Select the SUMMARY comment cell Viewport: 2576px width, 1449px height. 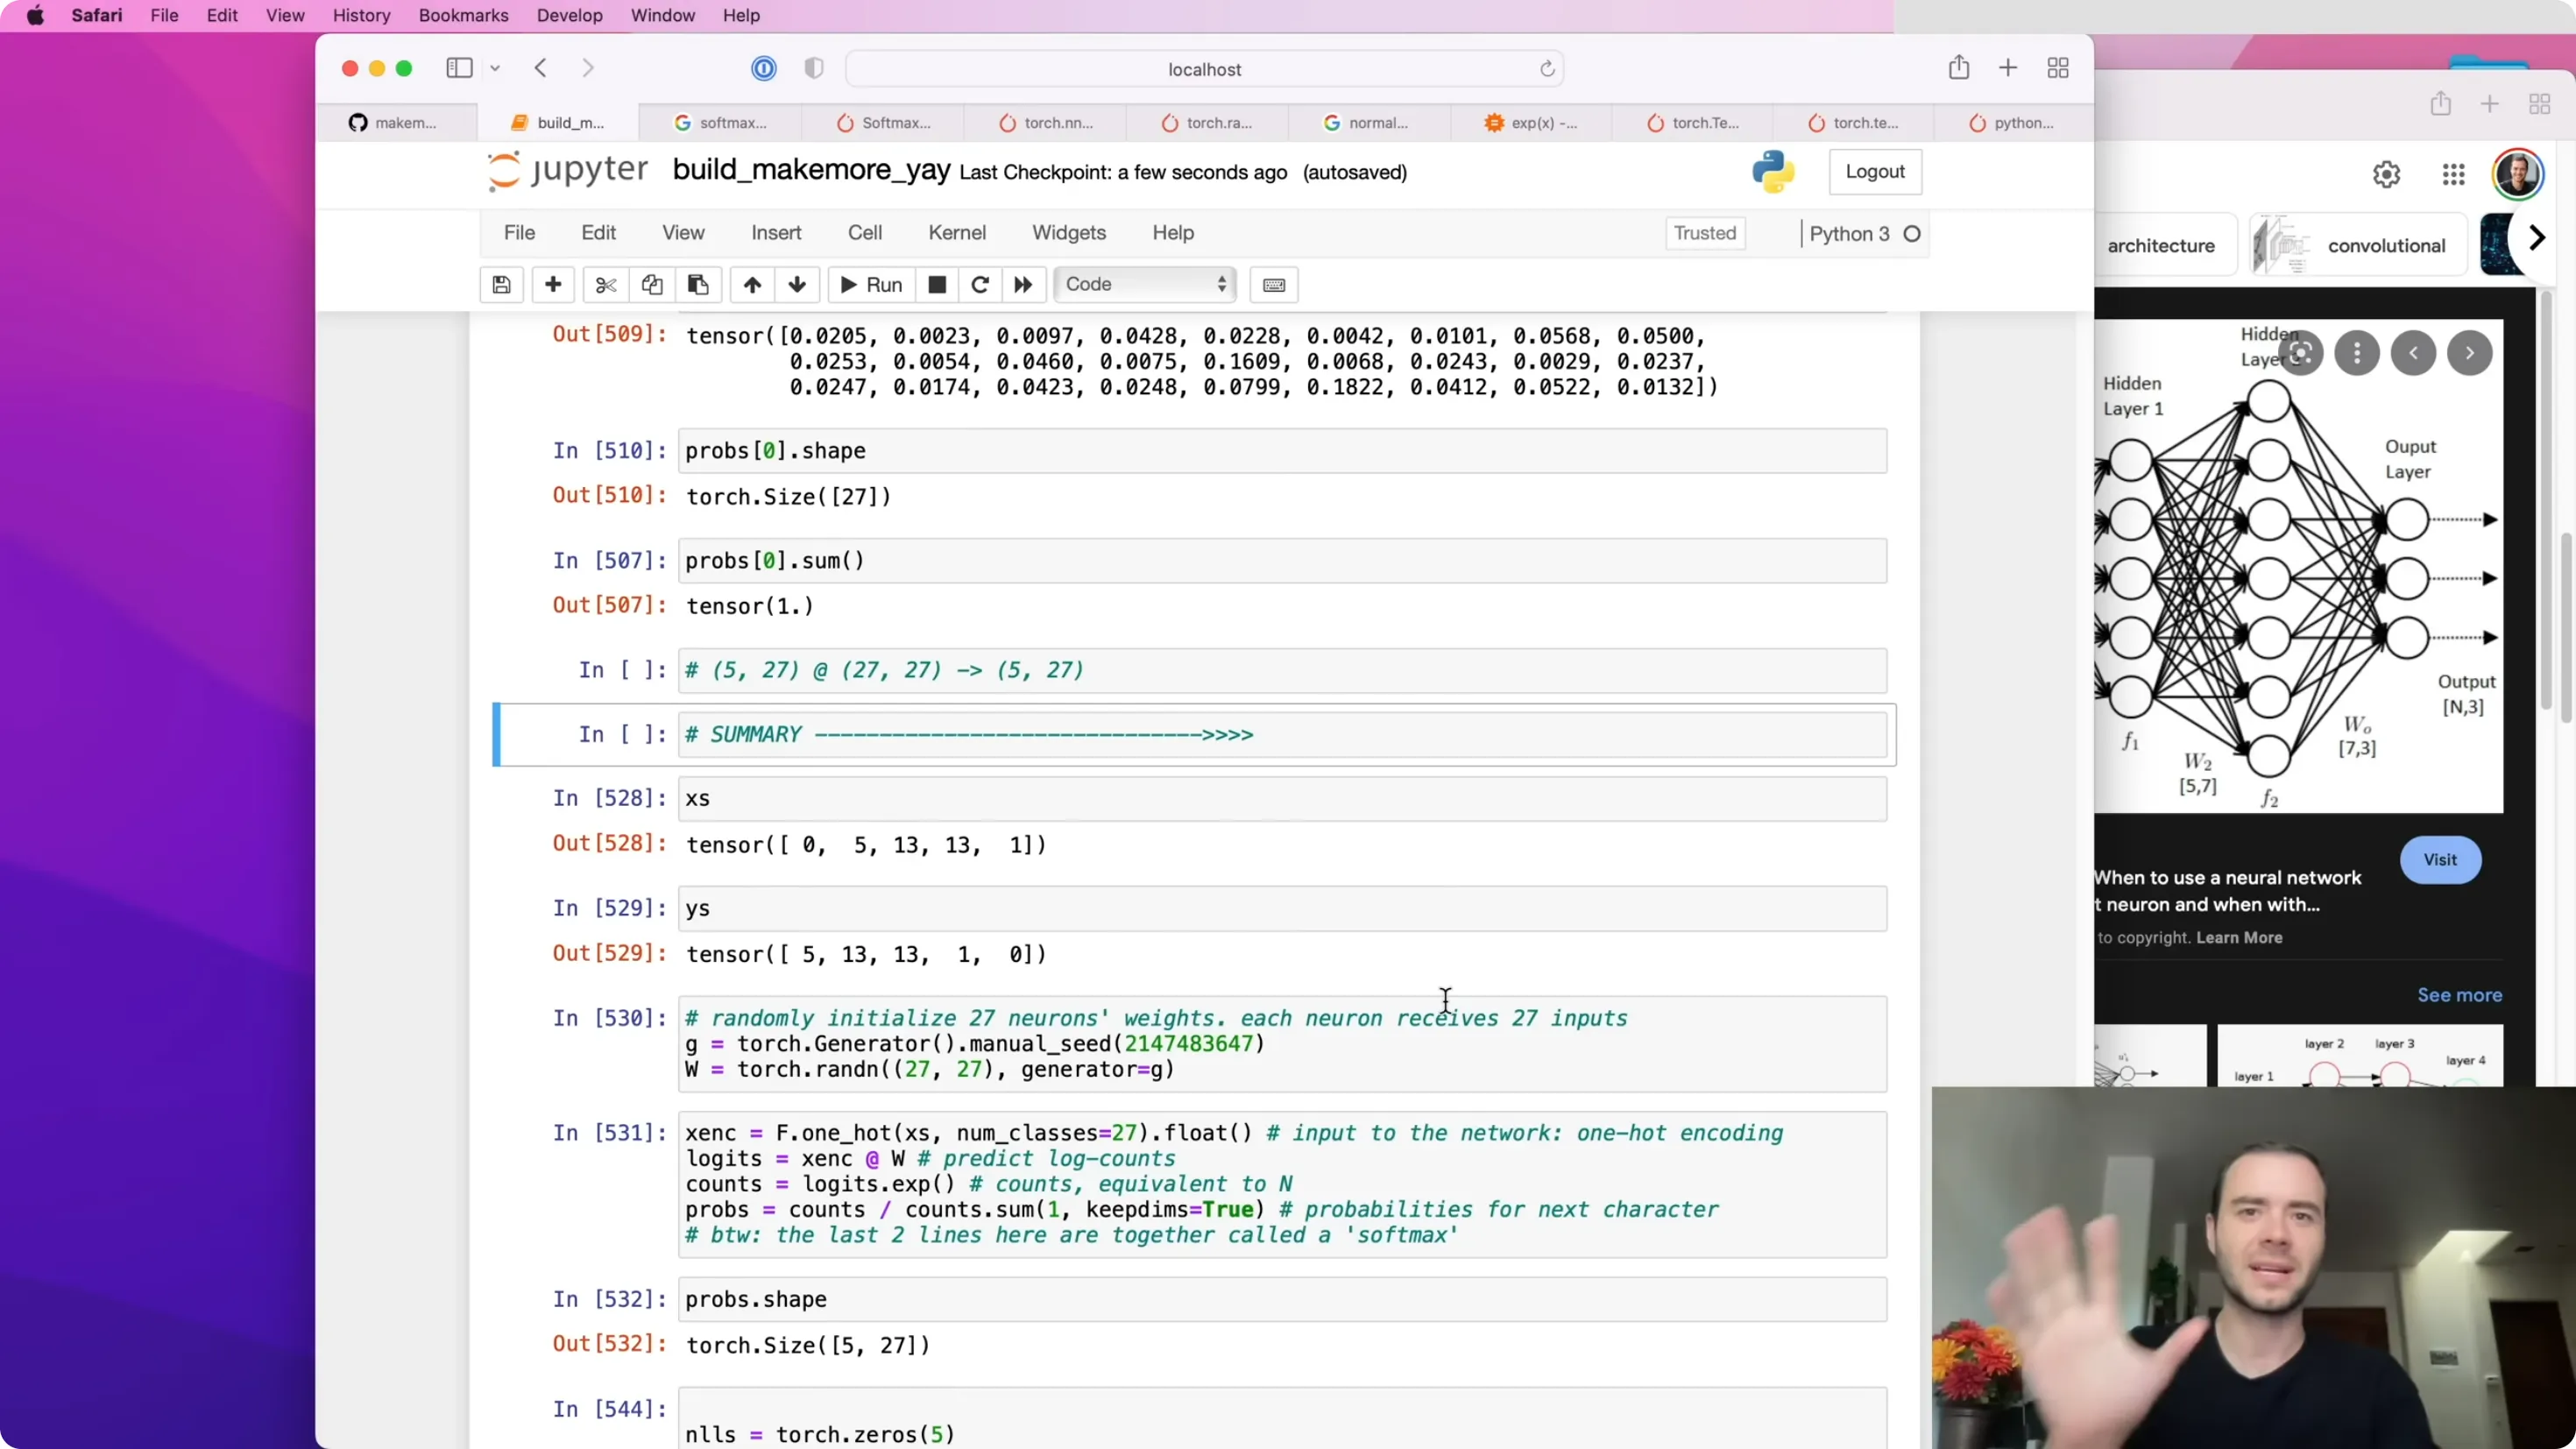(x=1282, y=735)
